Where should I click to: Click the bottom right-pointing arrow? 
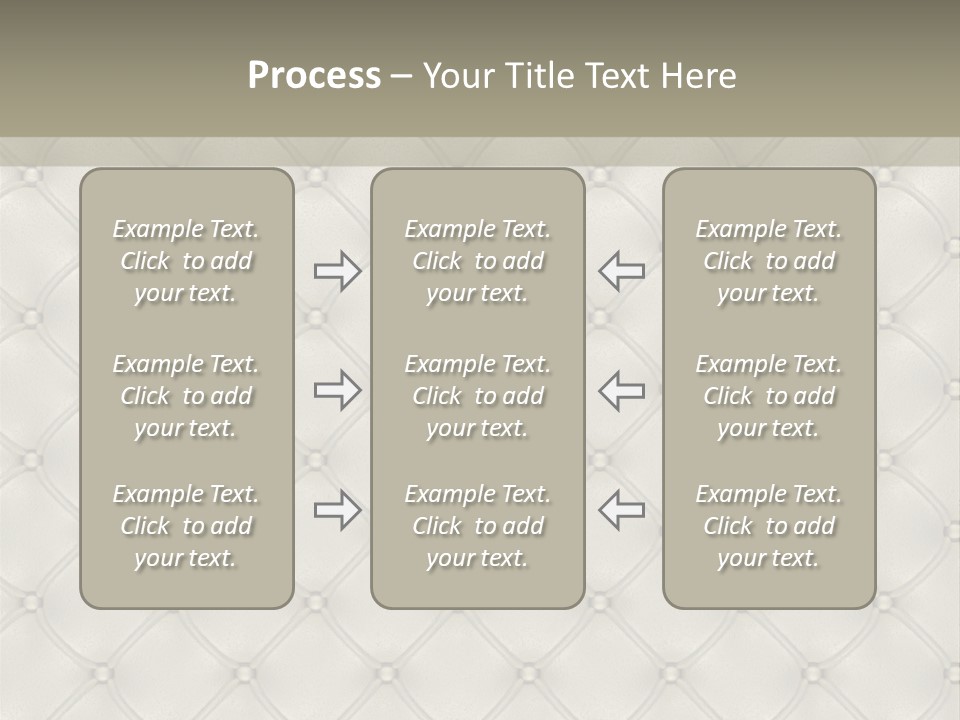click(x=338, y=510)
